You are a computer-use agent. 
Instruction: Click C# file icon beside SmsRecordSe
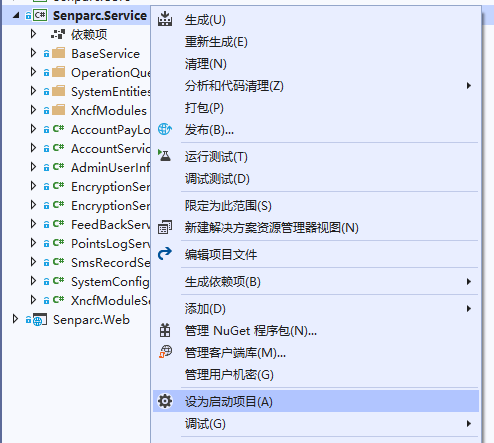click(59, 262)
